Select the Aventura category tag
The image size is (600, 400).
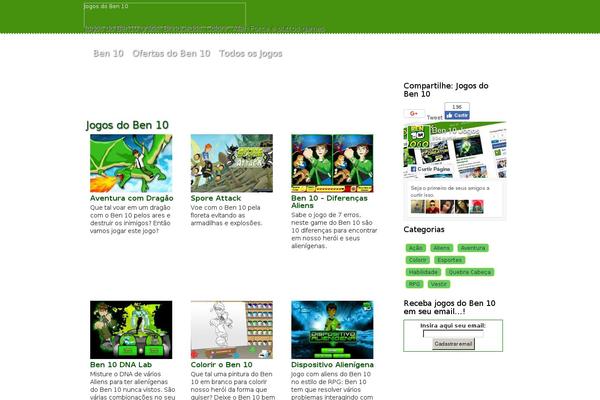click(x=473, y=248)
